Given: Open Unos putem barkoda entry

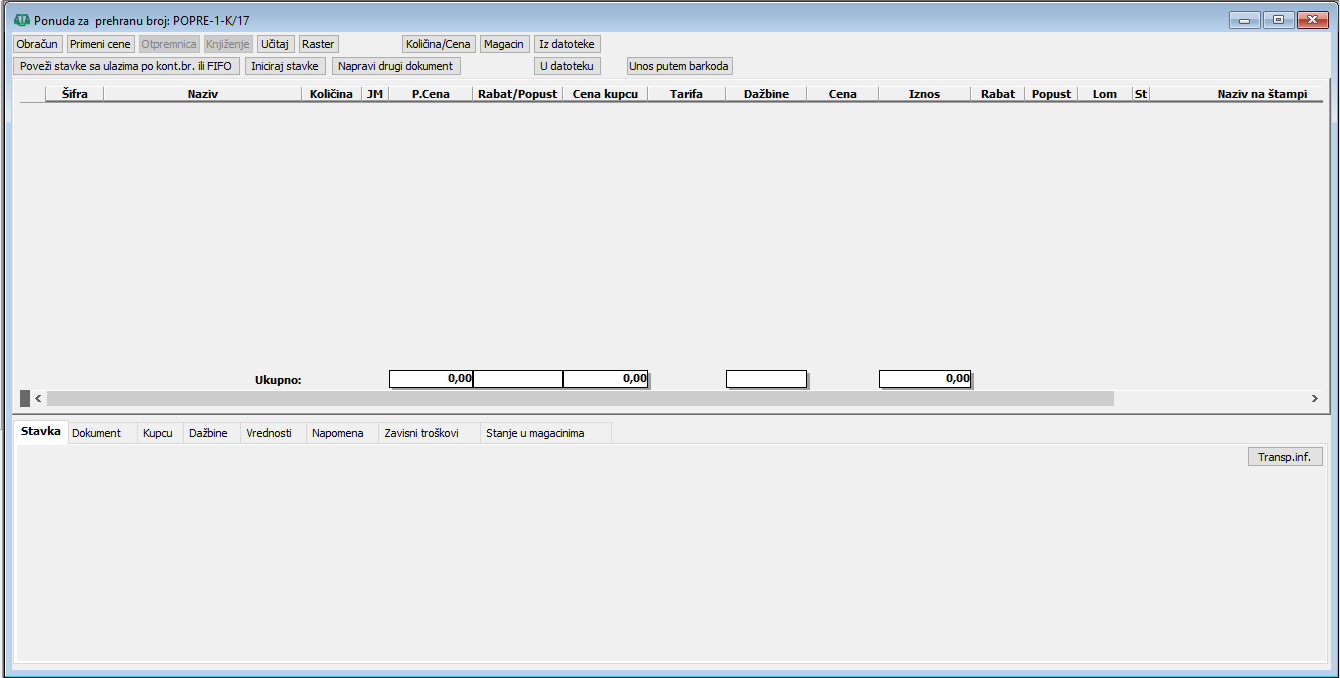Looking at the screenshot, I should [x=679, y=66].
